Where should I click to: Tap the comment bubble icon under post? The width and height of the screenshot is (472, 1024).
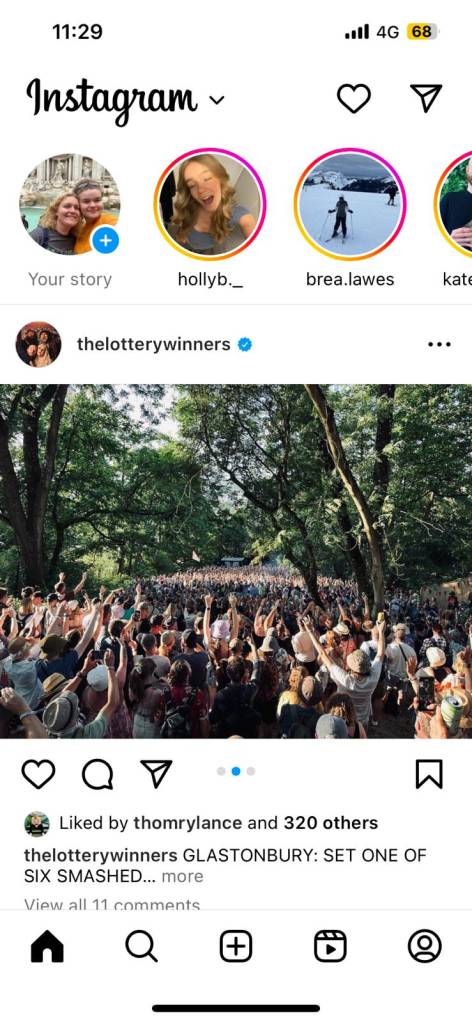97,775
